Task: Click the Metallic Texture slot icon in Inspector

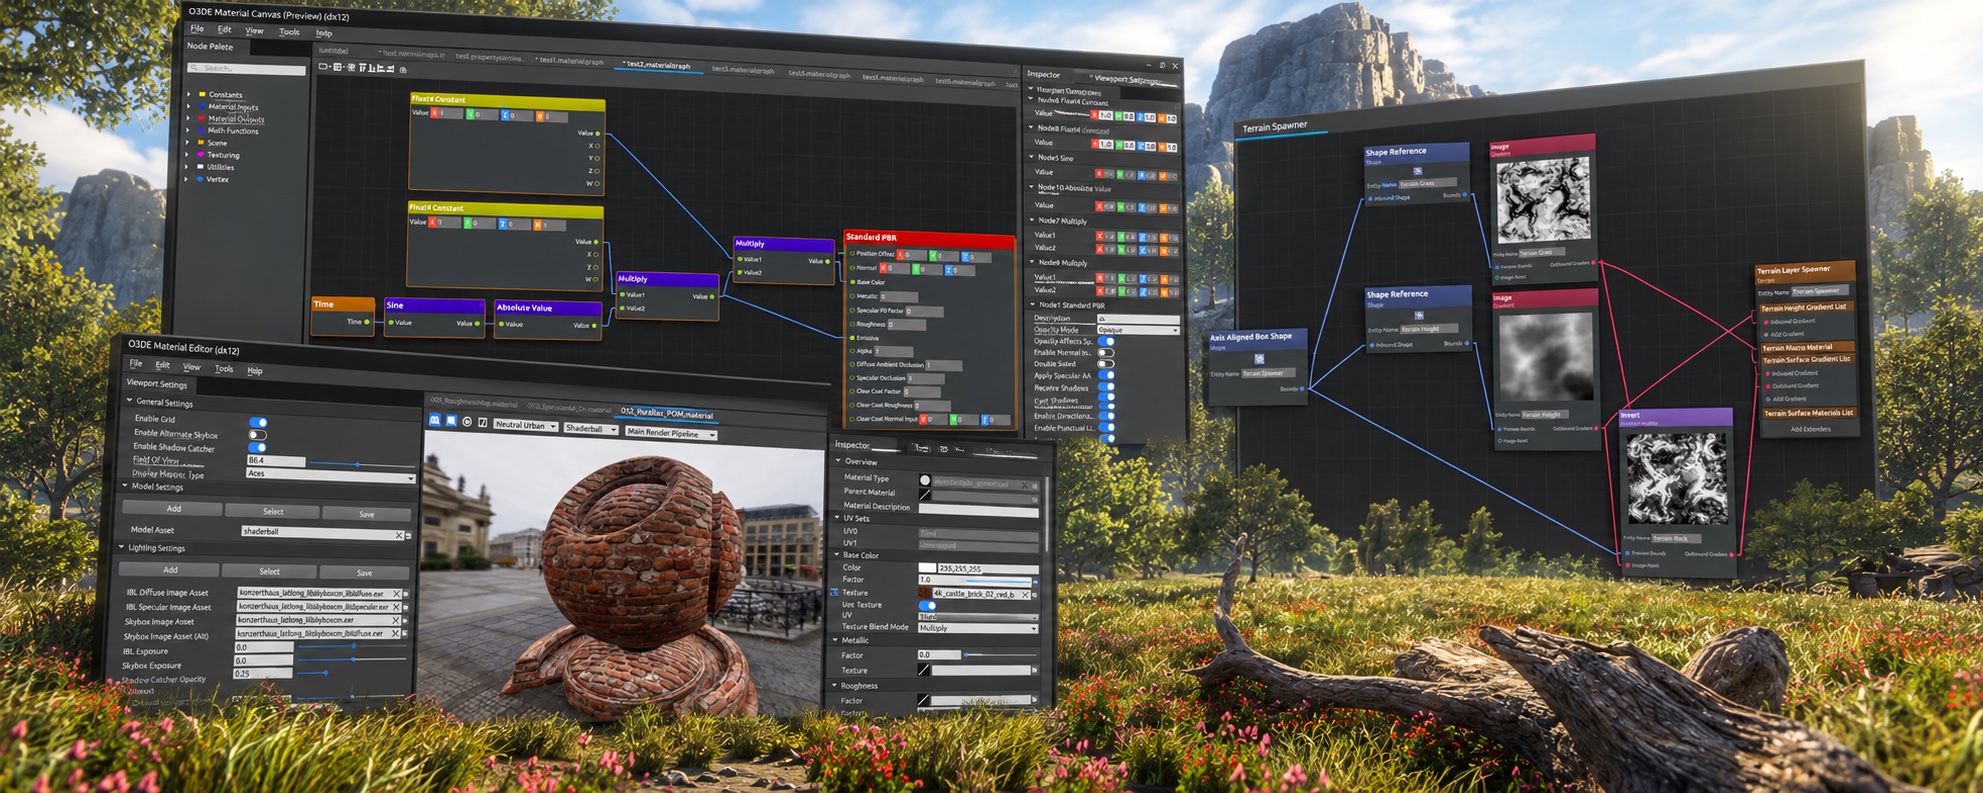Action: (924, 670)
